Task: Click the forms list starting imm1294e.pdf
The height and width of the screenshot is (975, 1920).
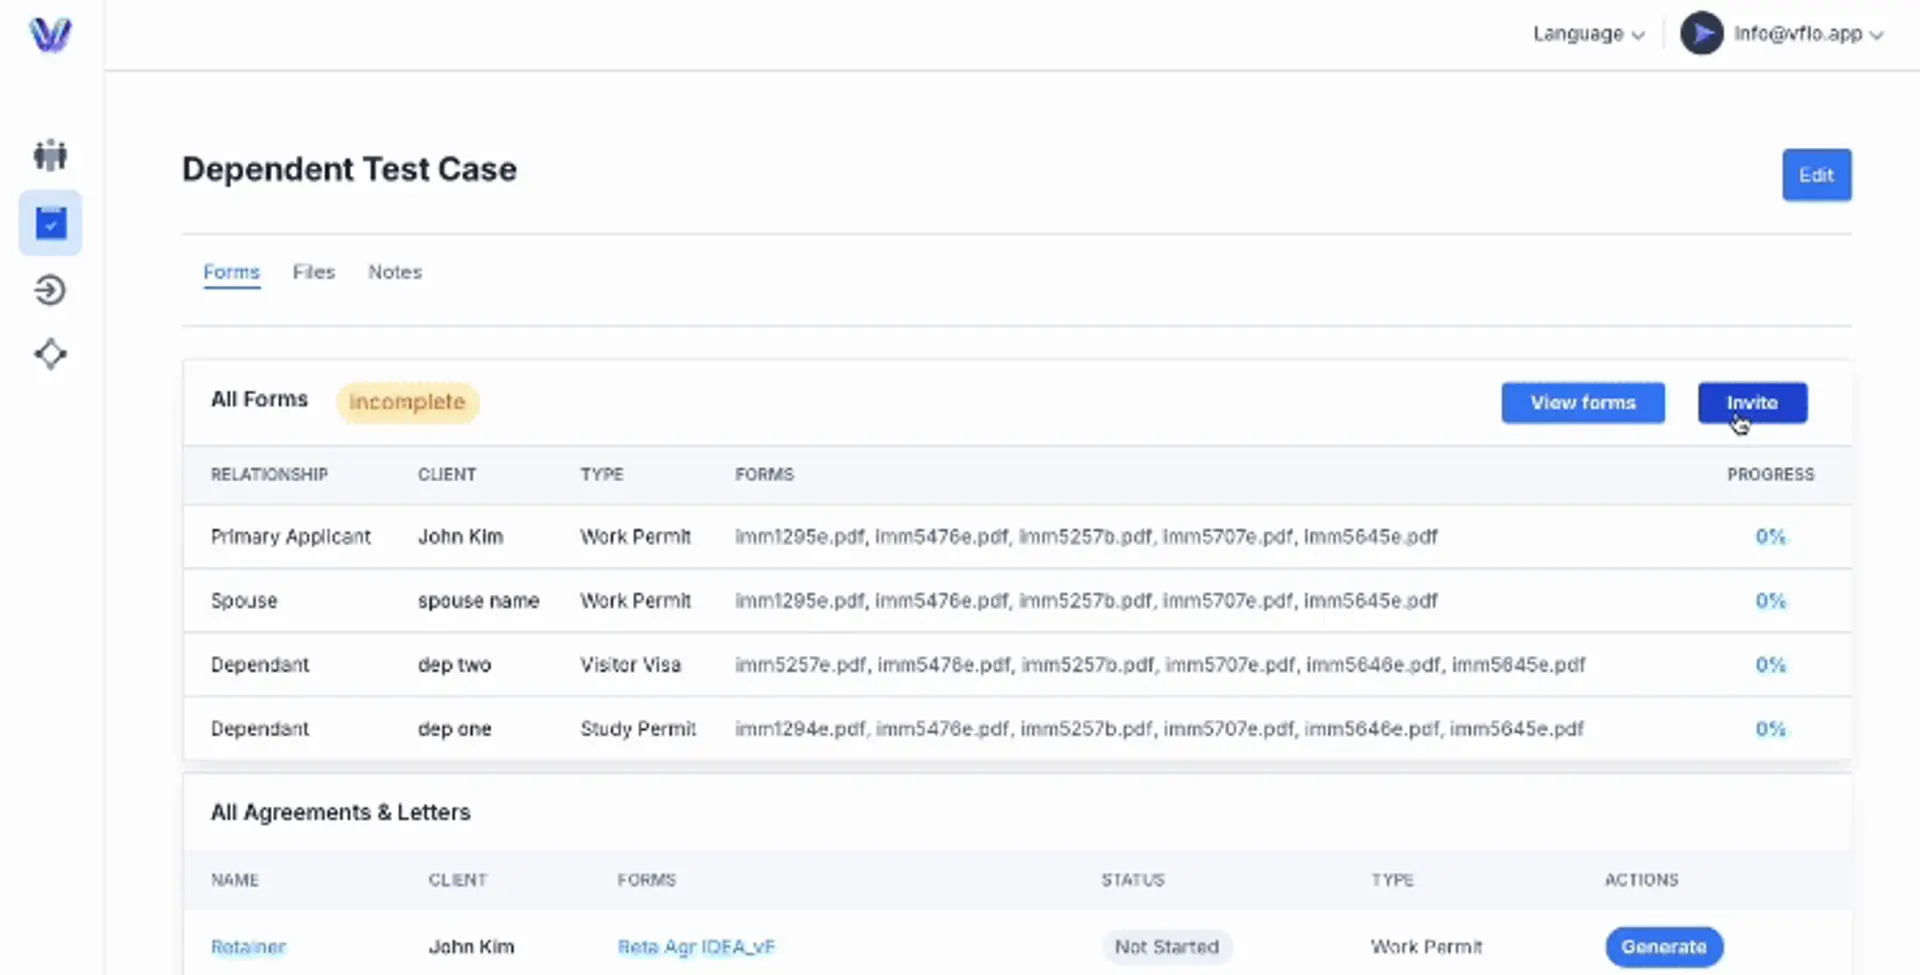Action: pos(1159,729)
